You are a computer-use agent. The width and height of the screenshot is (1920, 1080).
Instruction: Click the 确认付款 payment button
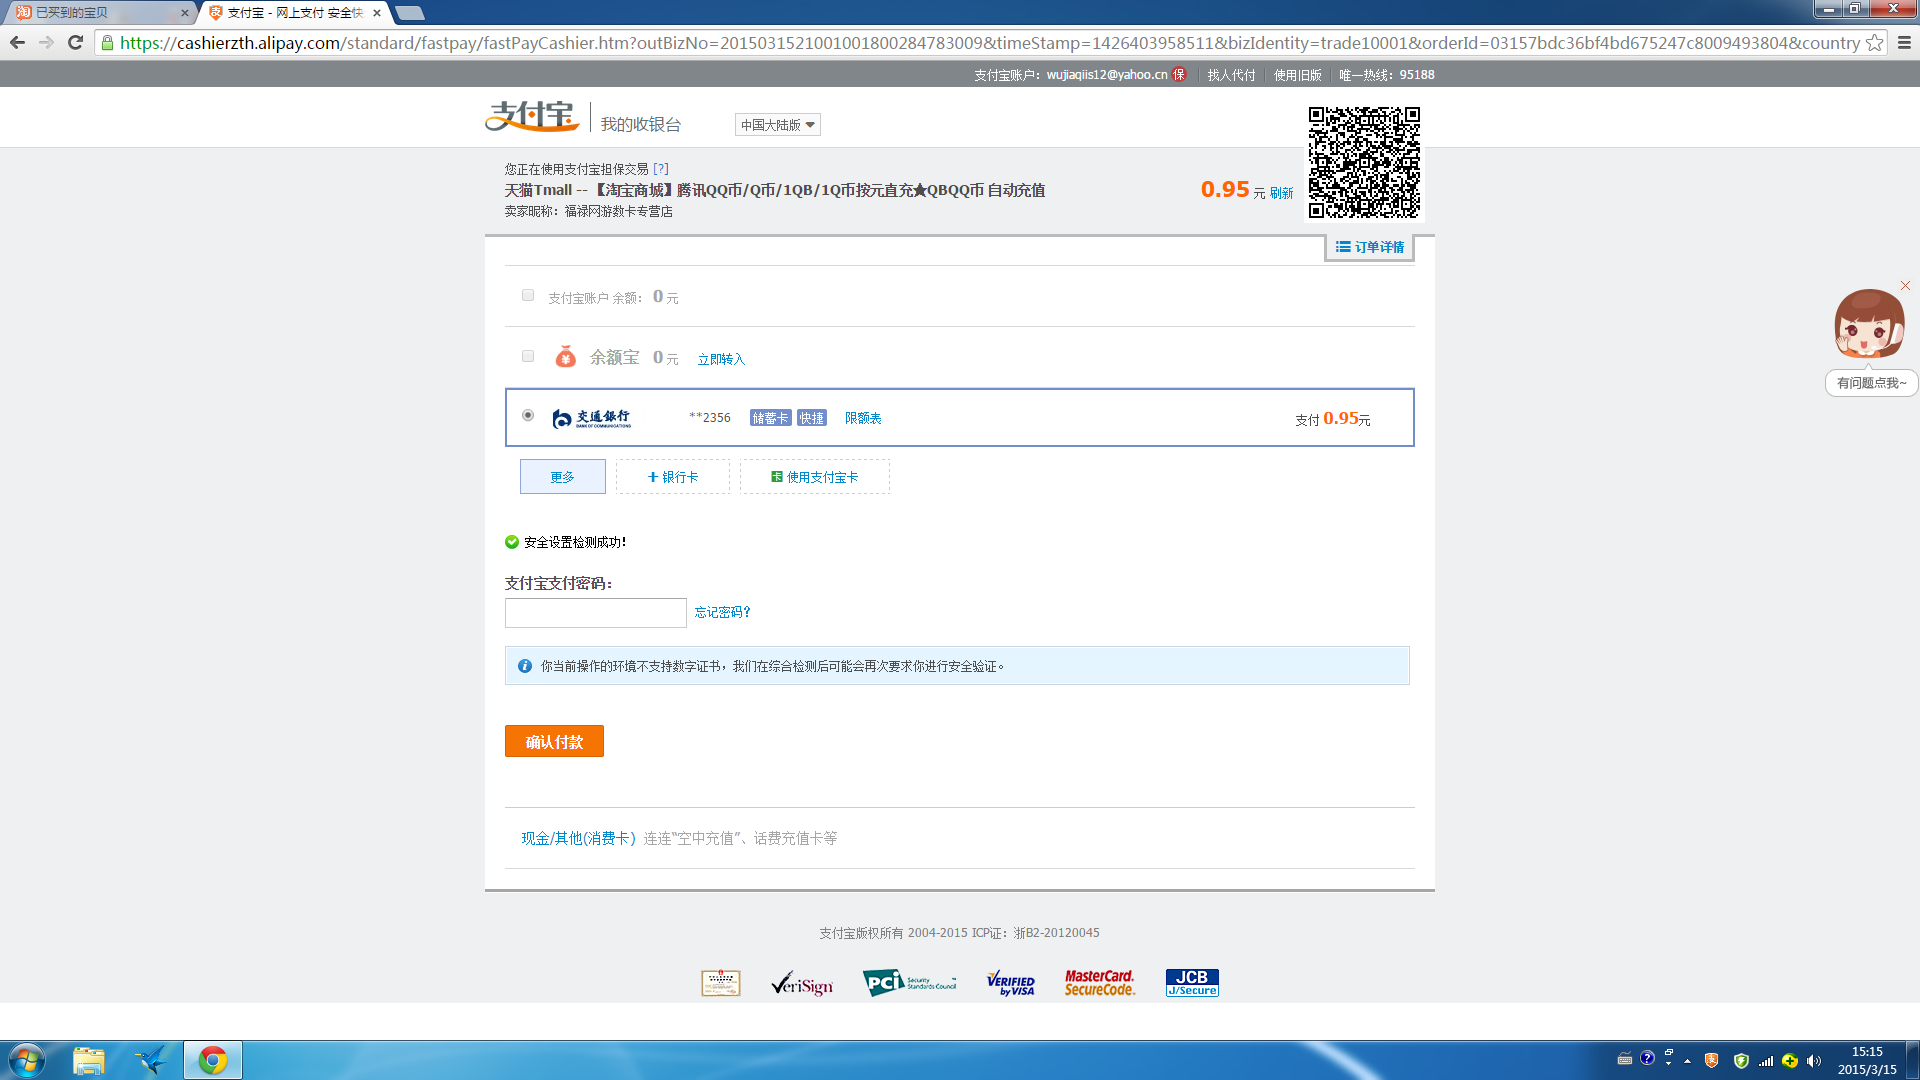point(554,741)
